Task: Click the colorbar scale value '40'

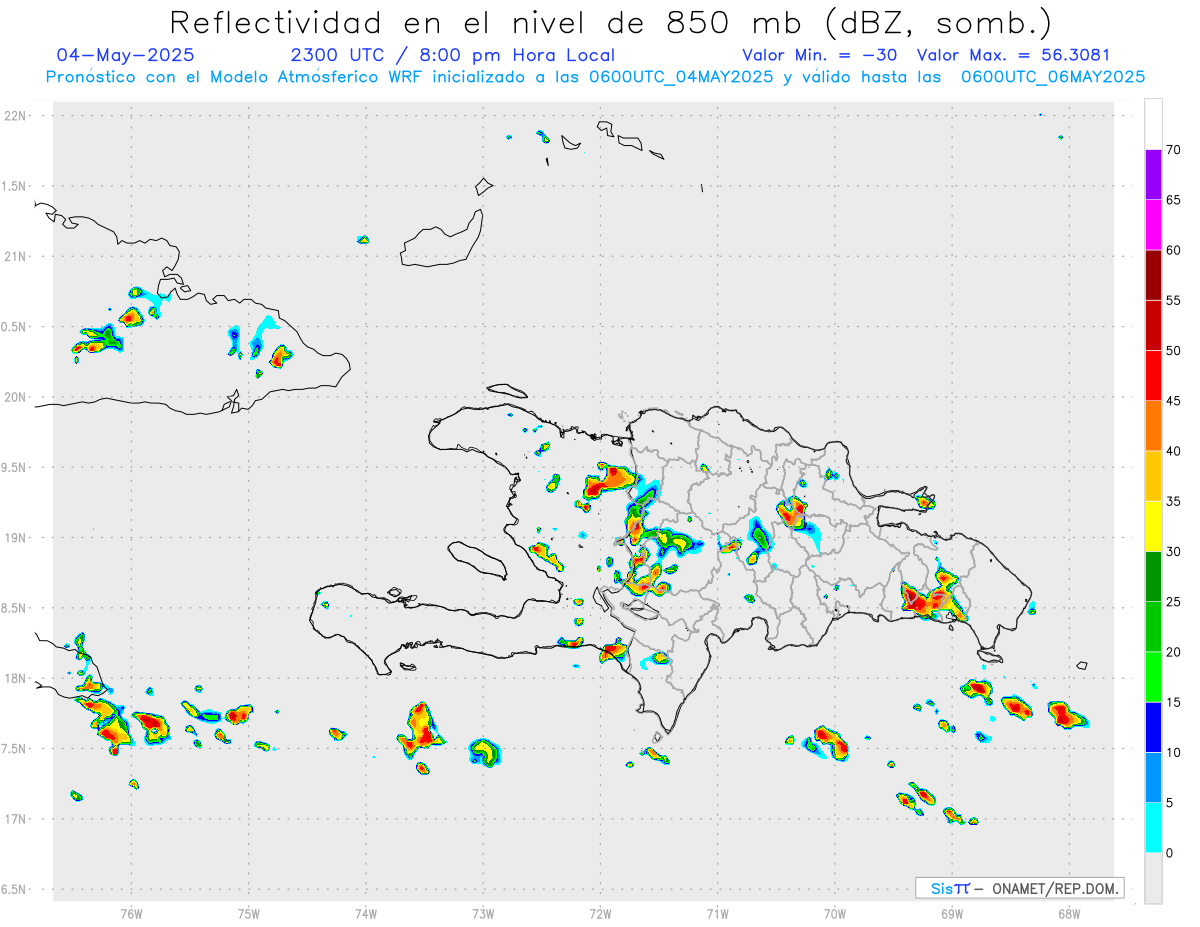Action: tap(1173, 451)
